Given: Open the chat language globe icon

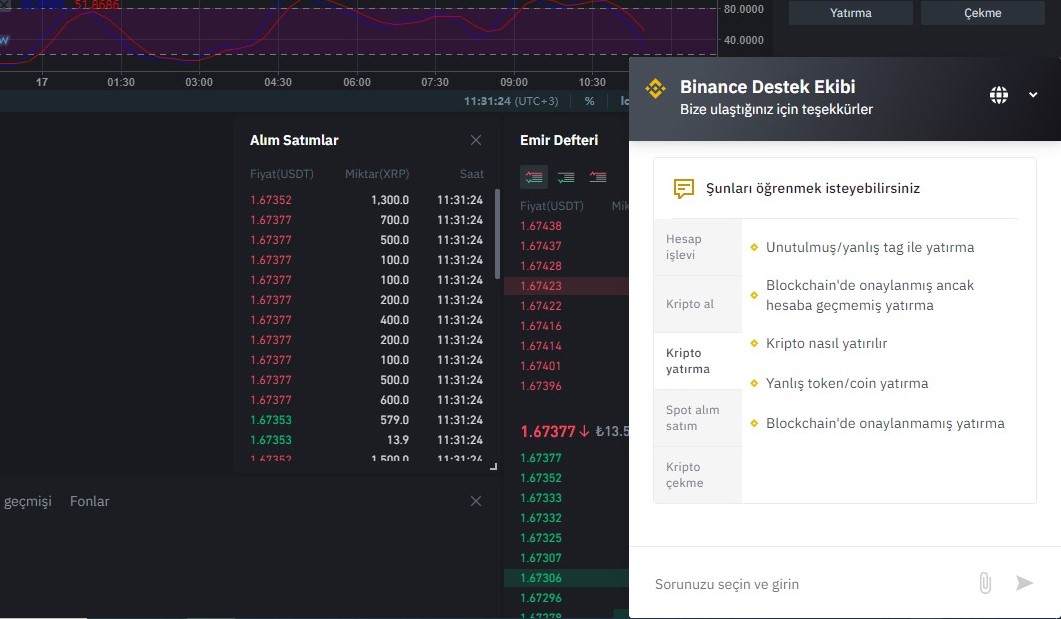Looking at the screenshot, I should (x=999, y=95).
